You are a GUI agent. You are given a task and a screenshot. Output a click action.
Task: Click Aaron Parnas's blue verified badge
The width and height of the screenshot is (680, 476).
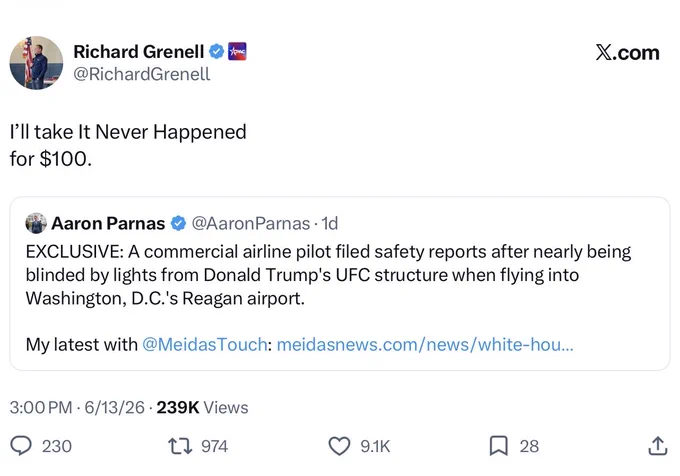178,224
